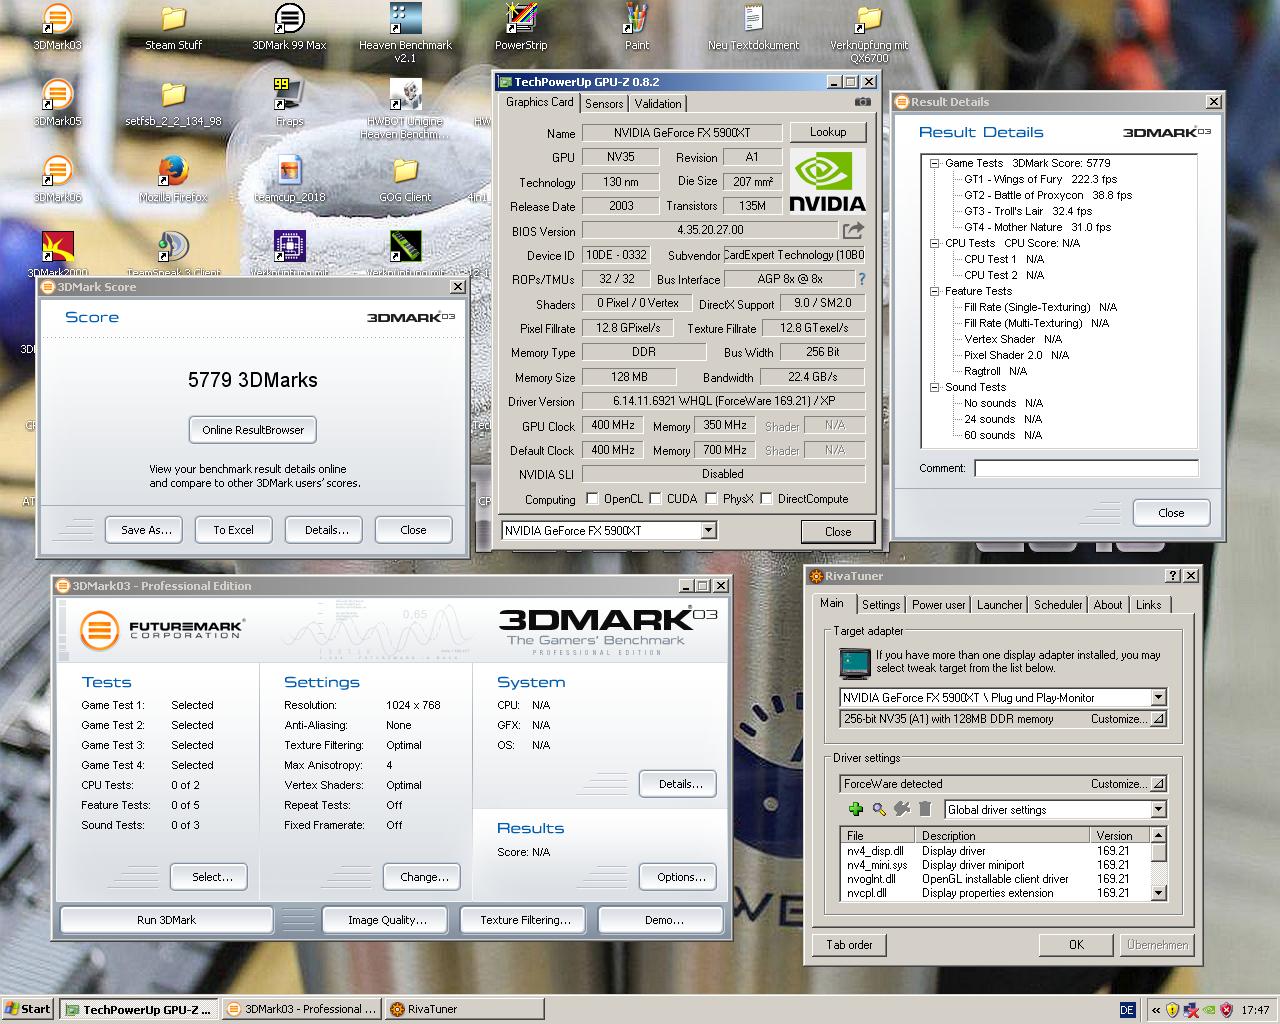Open setfsb_2_2_134_98 folder
Screen dimensions: 1280x1024
(173, 103)
